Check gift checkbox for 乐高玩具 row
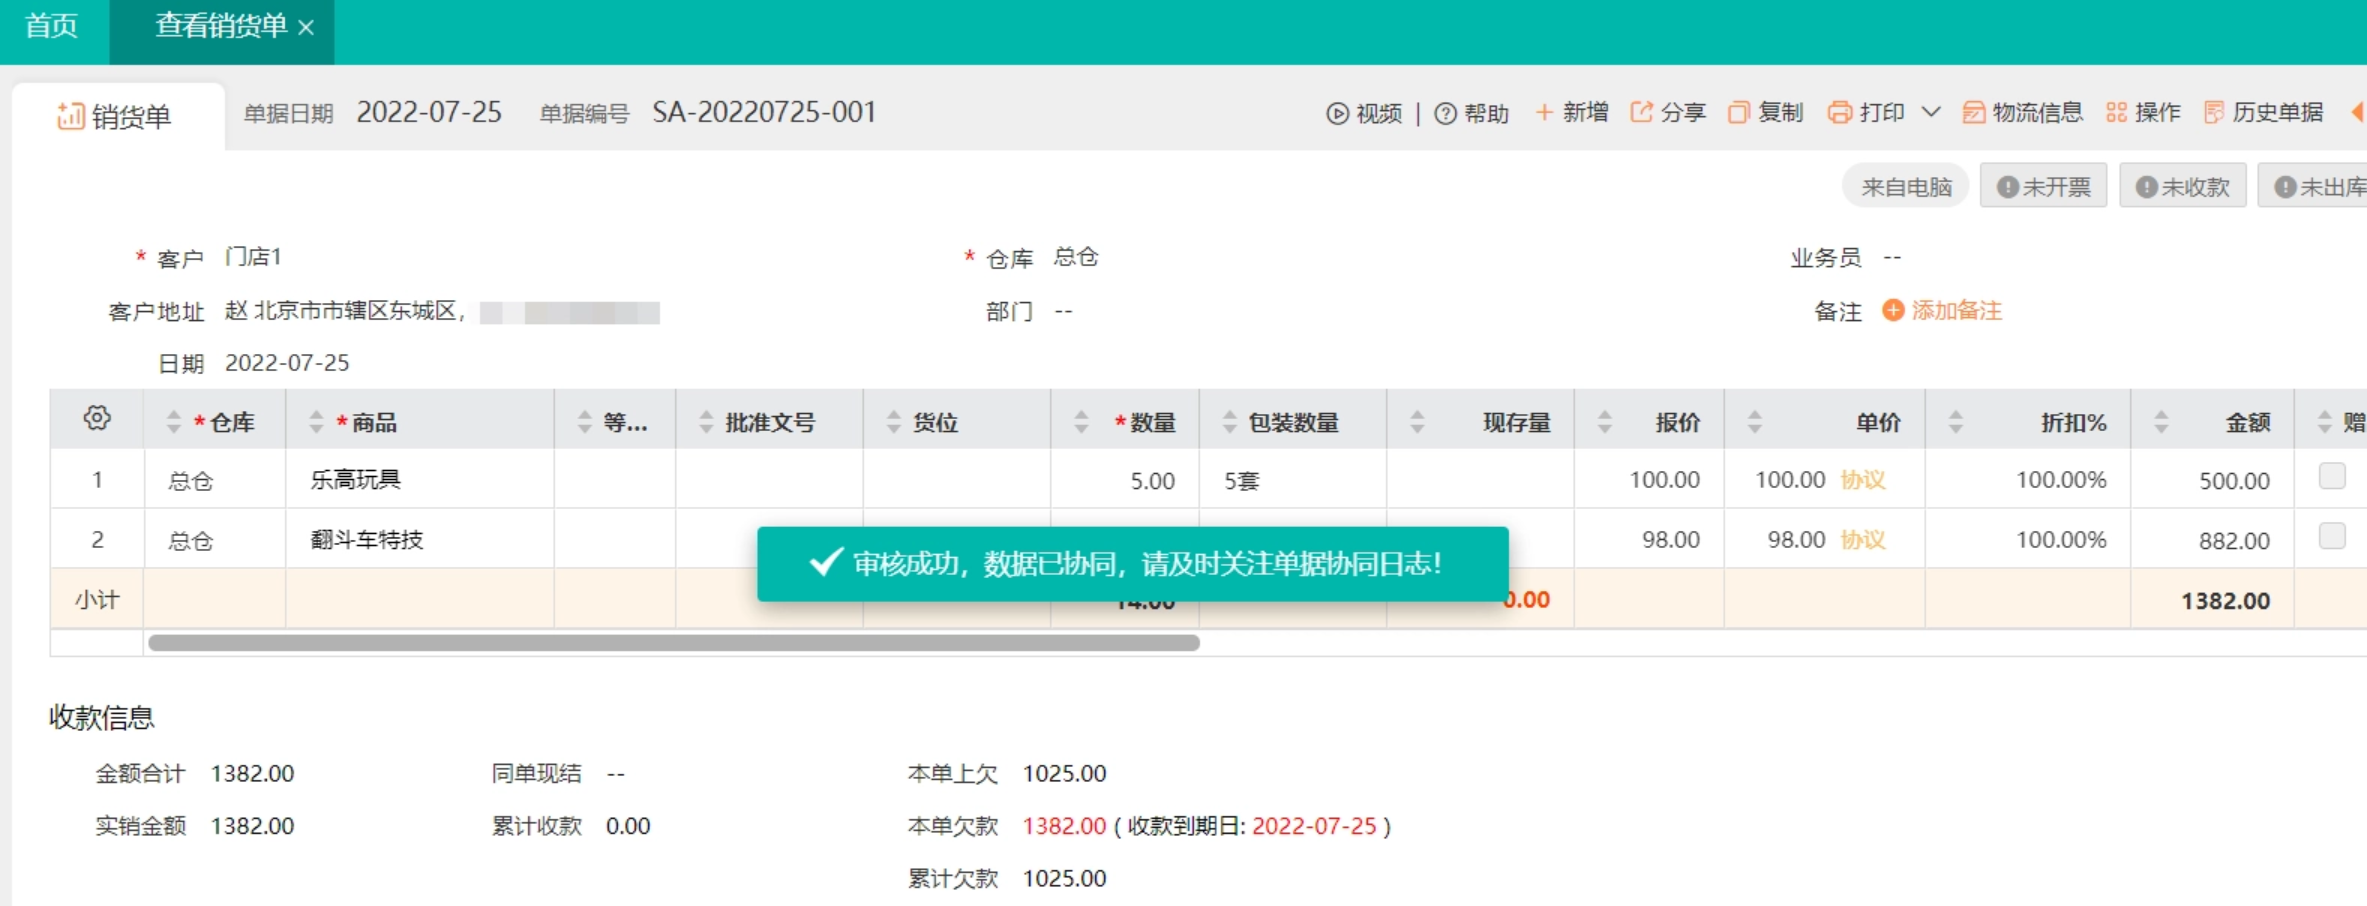 pyautogui.click(x=2332, y=477)
